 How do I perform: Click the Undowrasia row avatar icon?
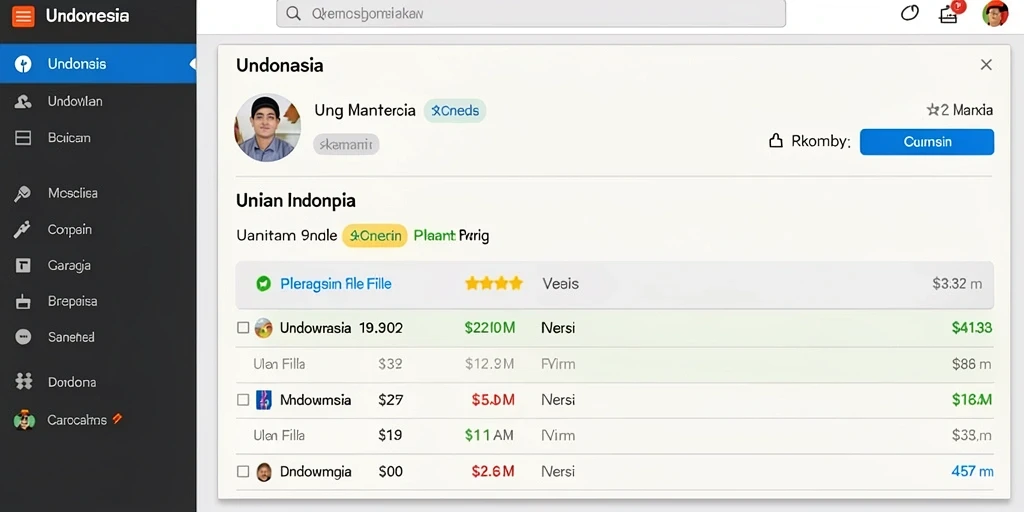263,328
